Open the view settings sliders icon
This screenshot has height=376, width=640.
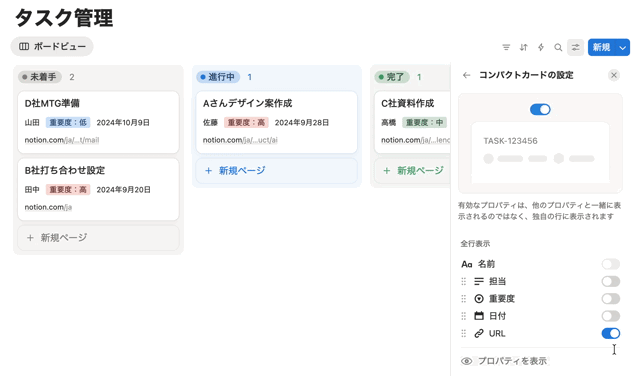(x=576, y=47)
